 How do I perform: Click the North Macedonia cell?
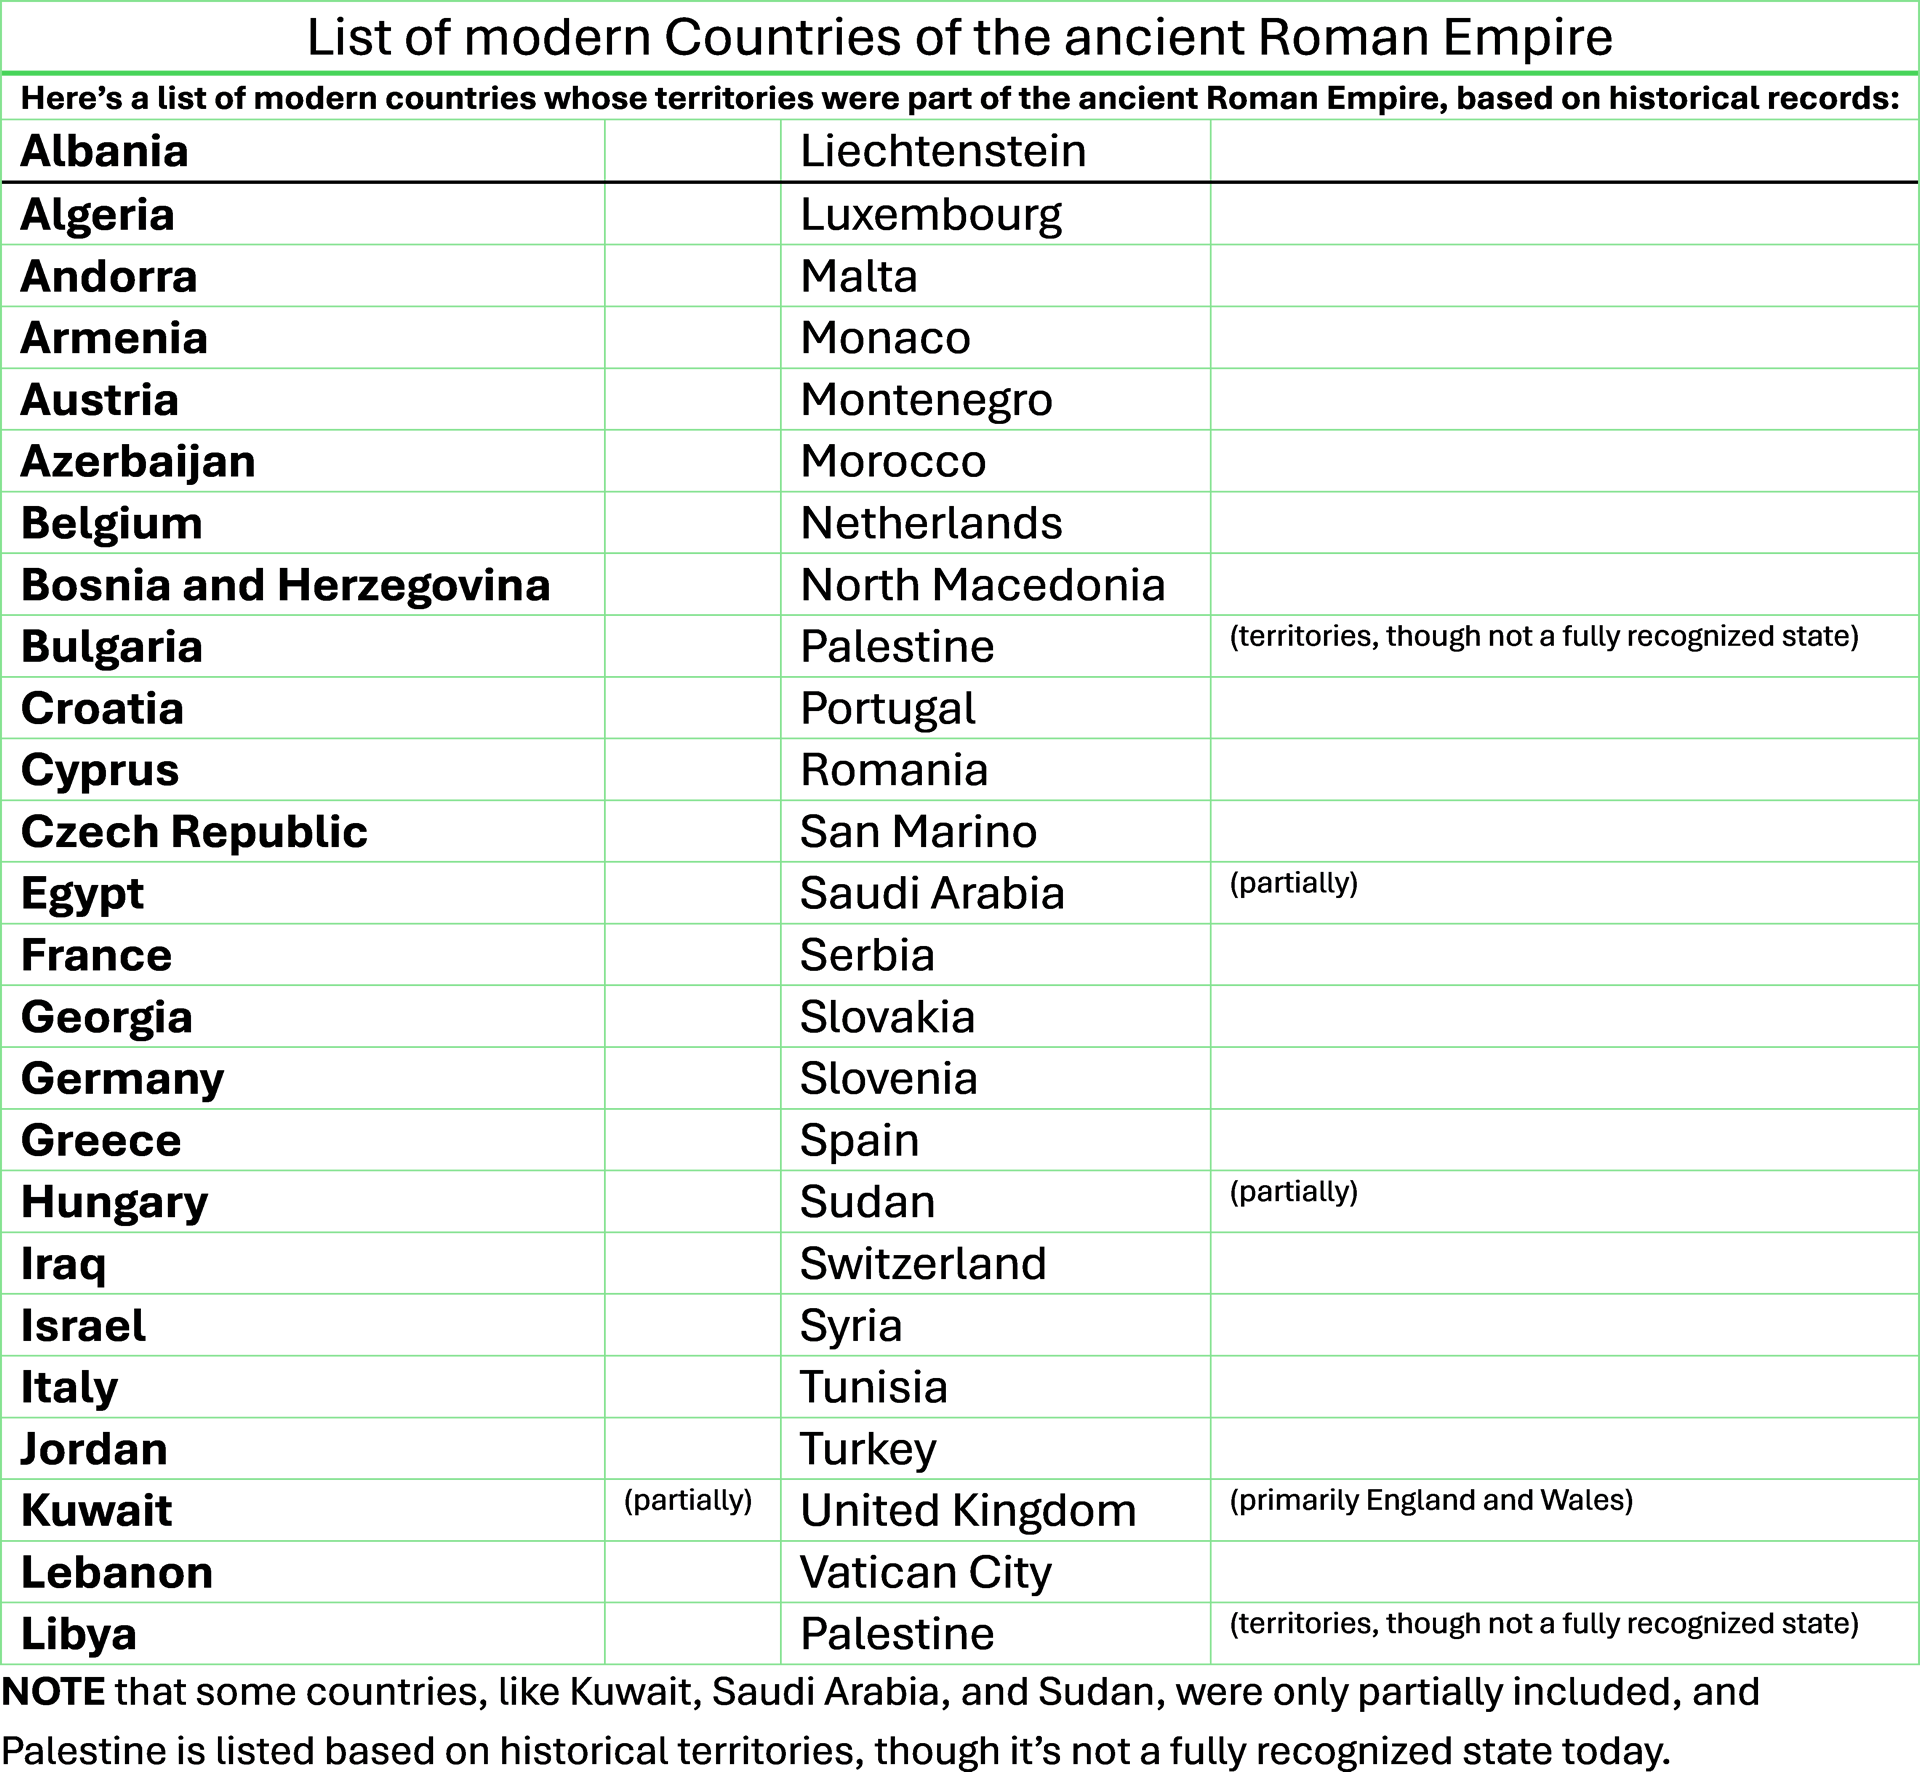(x=982, y=586)
